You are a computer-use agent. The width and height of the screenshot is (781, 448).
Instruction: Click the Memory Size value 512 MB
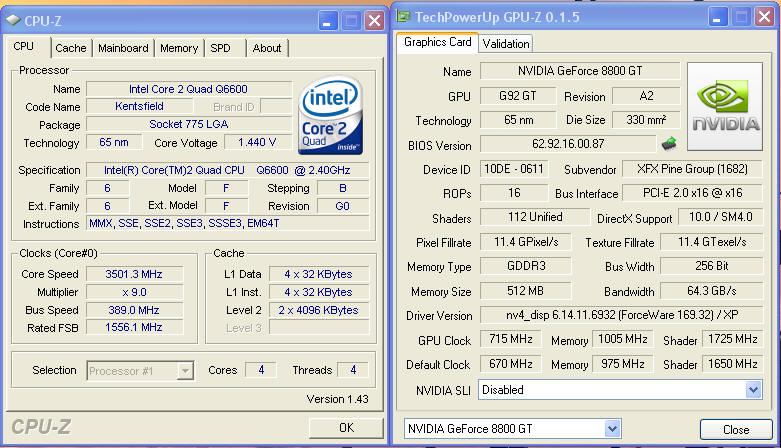click(x=525, y=291)
